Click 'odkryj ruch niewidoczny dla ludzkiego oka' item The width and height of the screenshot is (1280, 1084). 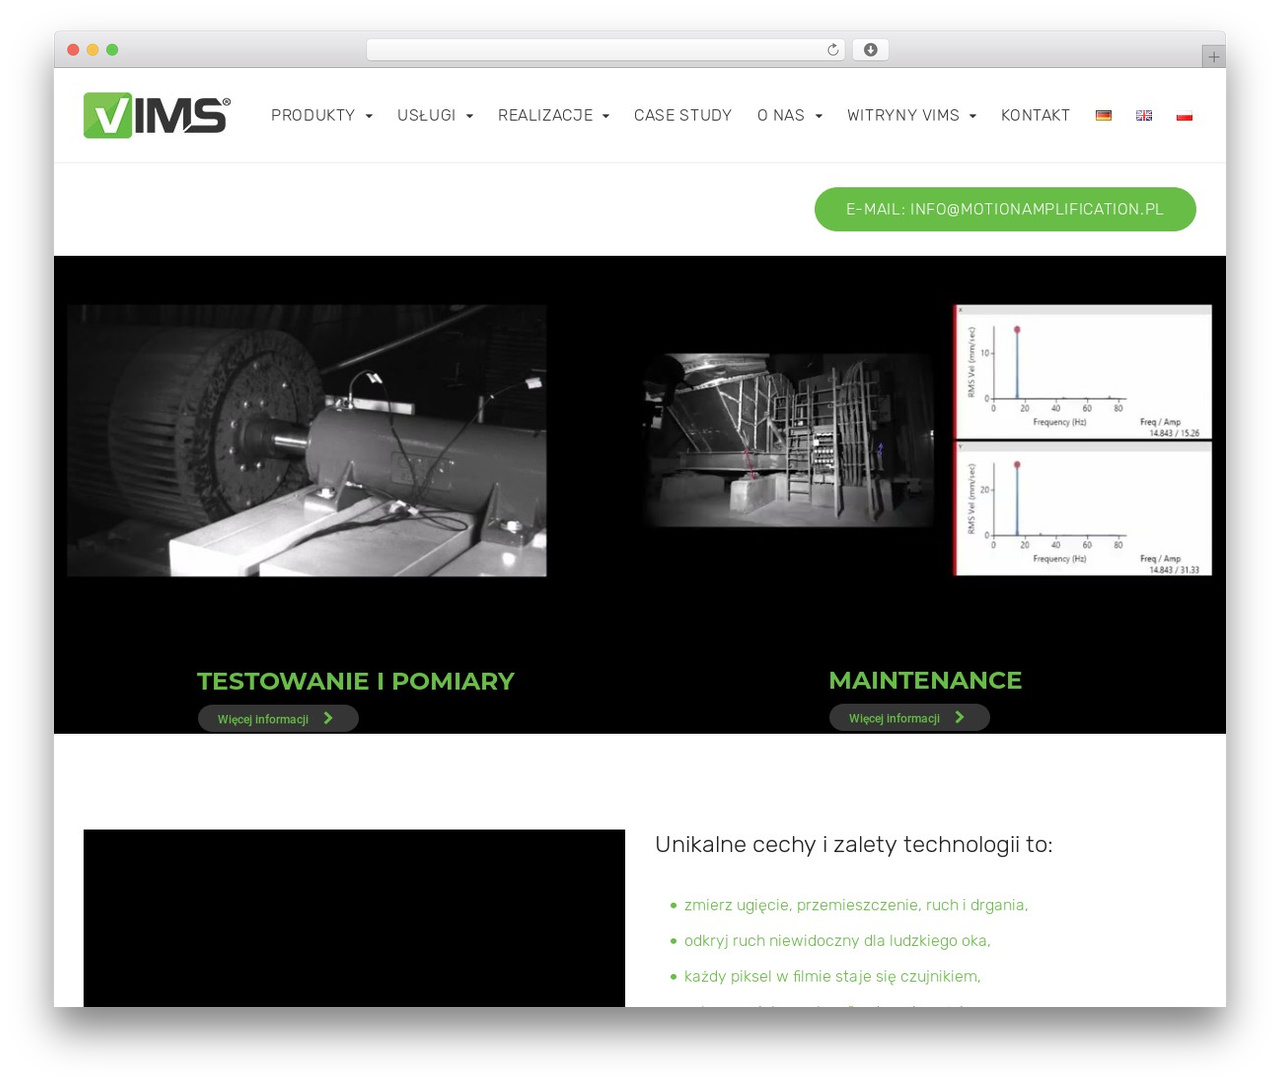(837, 941)
